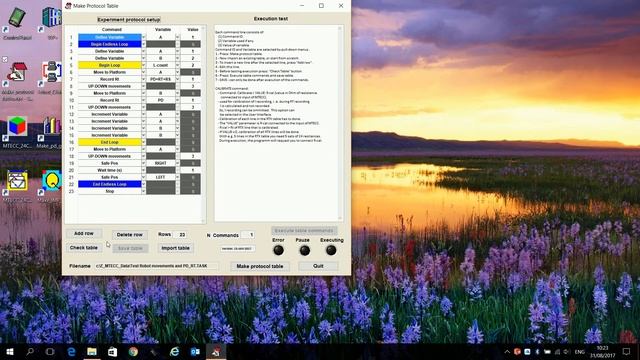This screenshot has width=640, height=360.
Task: Select the running Make Protocol Table taskbar icon
Action: [216, 351]
